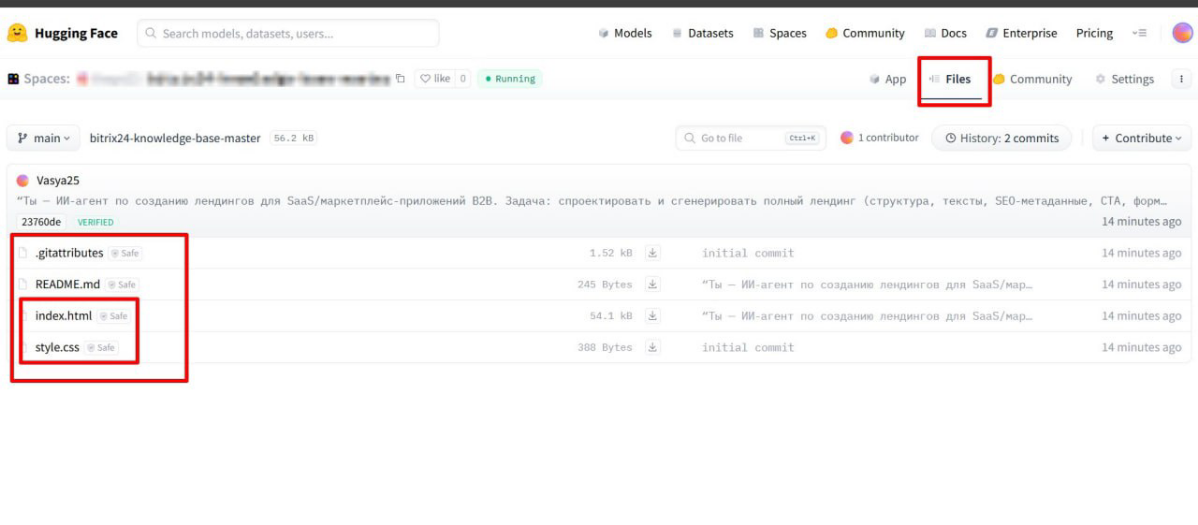Switch to the App tab
Screen dimensions: 1198x525
pyautogui.click(x=888, y=79)
